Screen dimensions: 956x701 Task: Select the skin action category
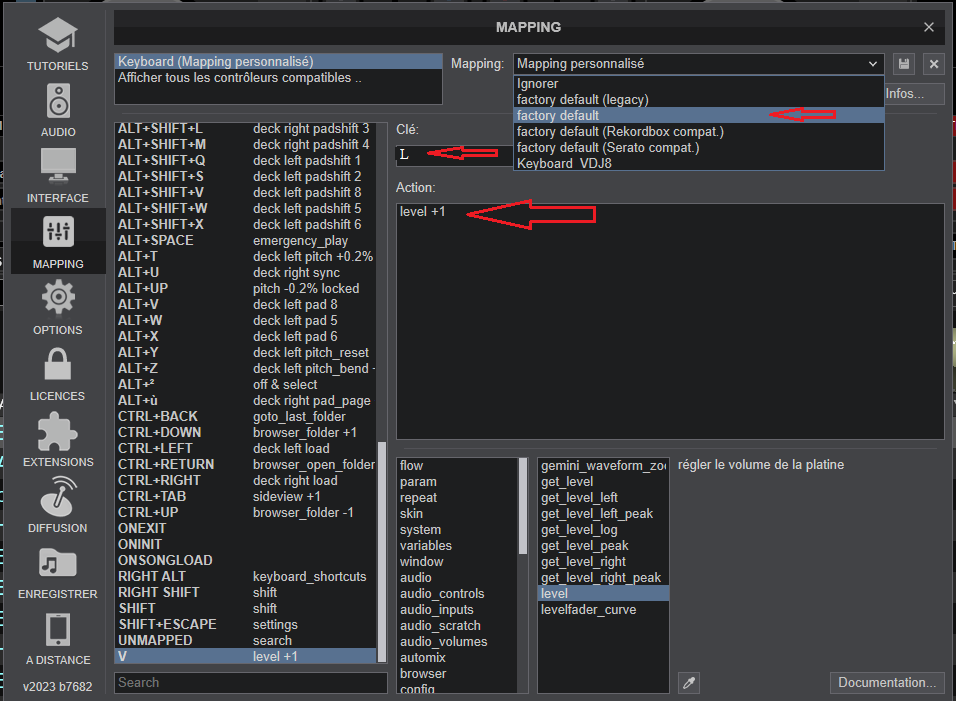click(x=457, y=514)
